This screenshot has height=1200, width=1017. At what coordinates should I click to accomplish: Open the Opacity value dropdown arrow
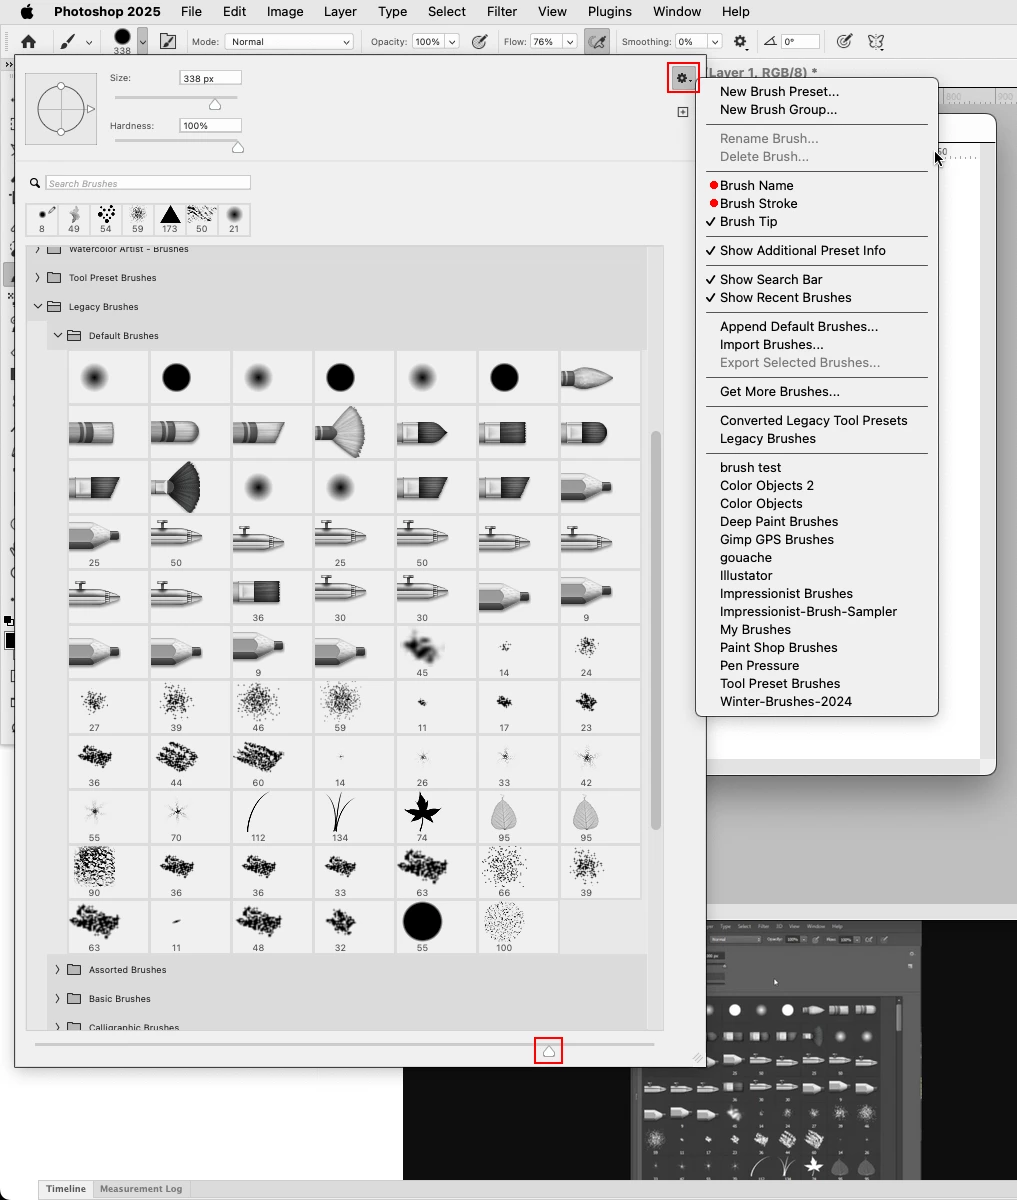click(x=452, y=42)
